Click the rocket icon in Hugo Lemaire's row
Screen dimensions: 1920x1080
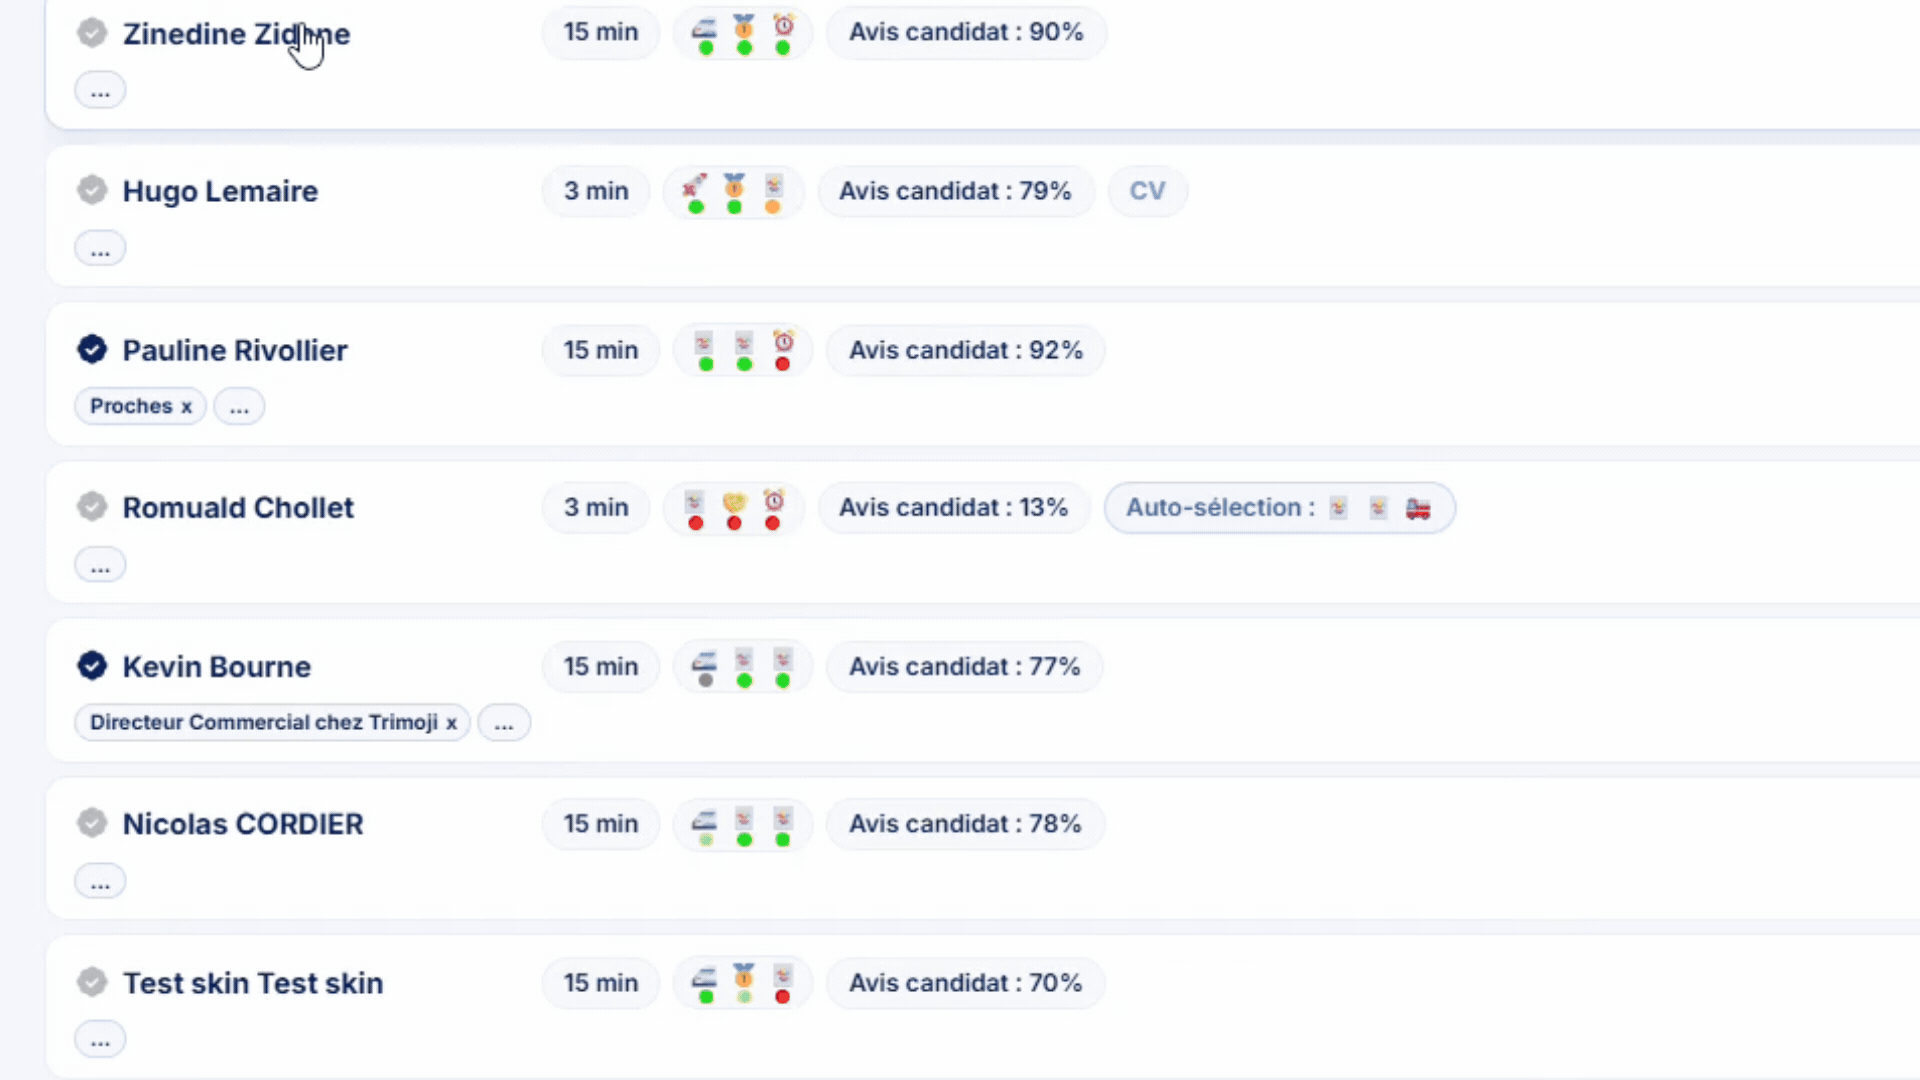point(695,185)
